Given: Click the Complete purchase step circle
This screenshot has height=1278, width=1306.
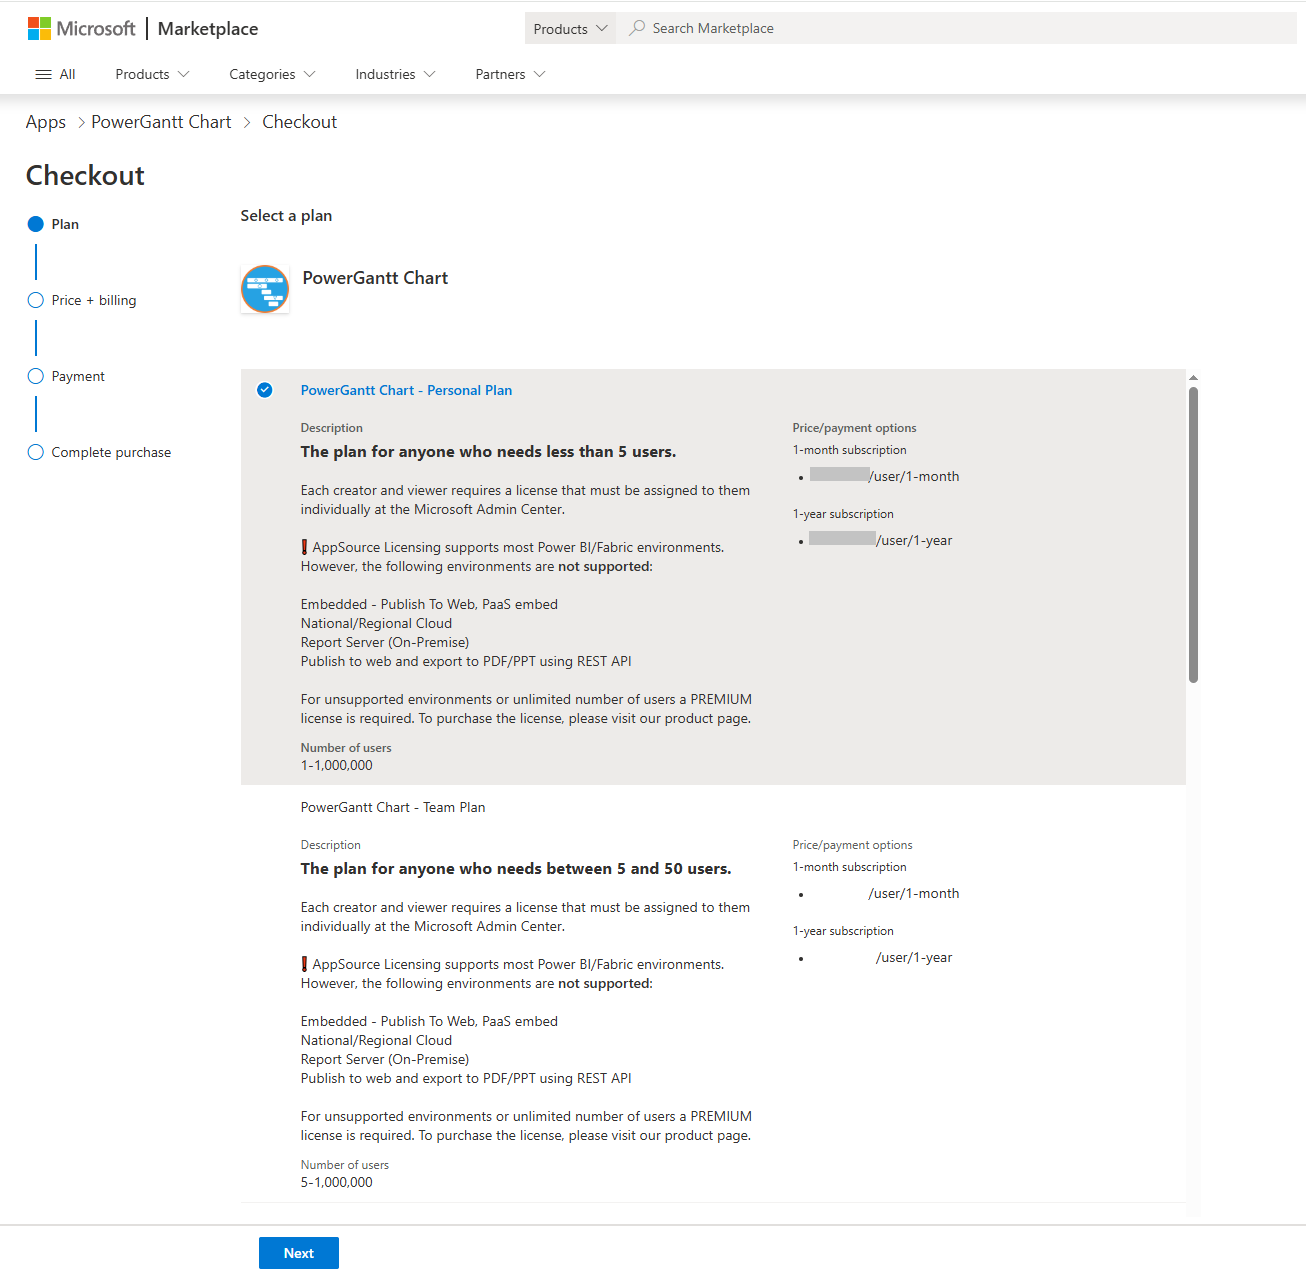Looking at the screenshot, I should (x=36, y=452).
